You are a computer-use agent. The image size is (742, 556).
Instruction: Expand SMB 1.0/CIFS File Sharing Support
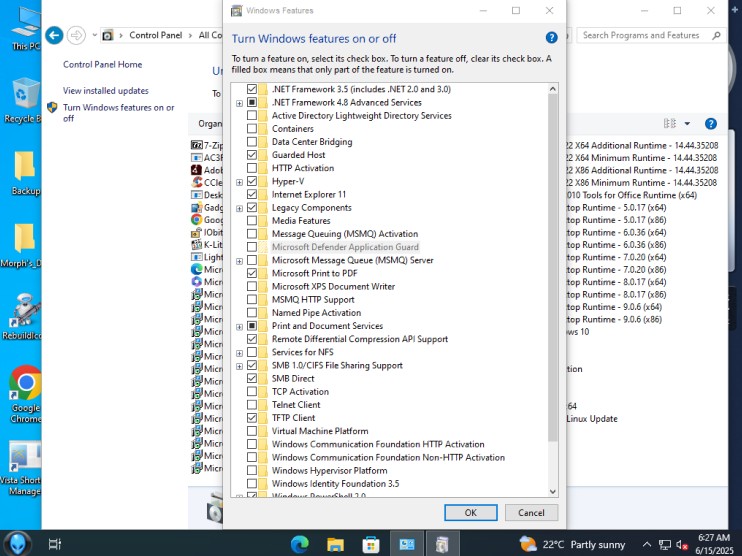point(239,366)
